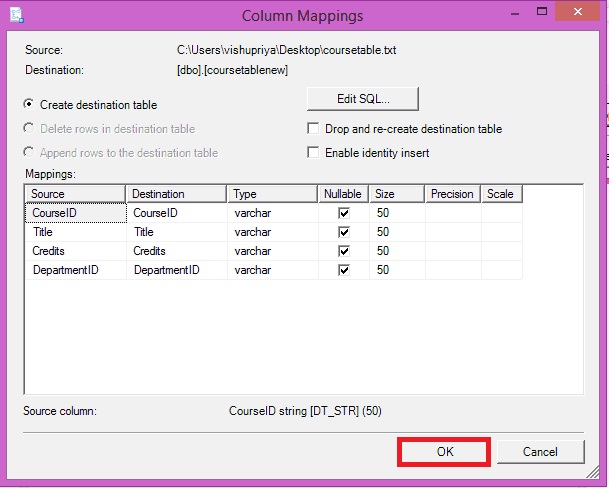
Task: Edit size 50 in DepartmentID row
Action: pos(397,270)
